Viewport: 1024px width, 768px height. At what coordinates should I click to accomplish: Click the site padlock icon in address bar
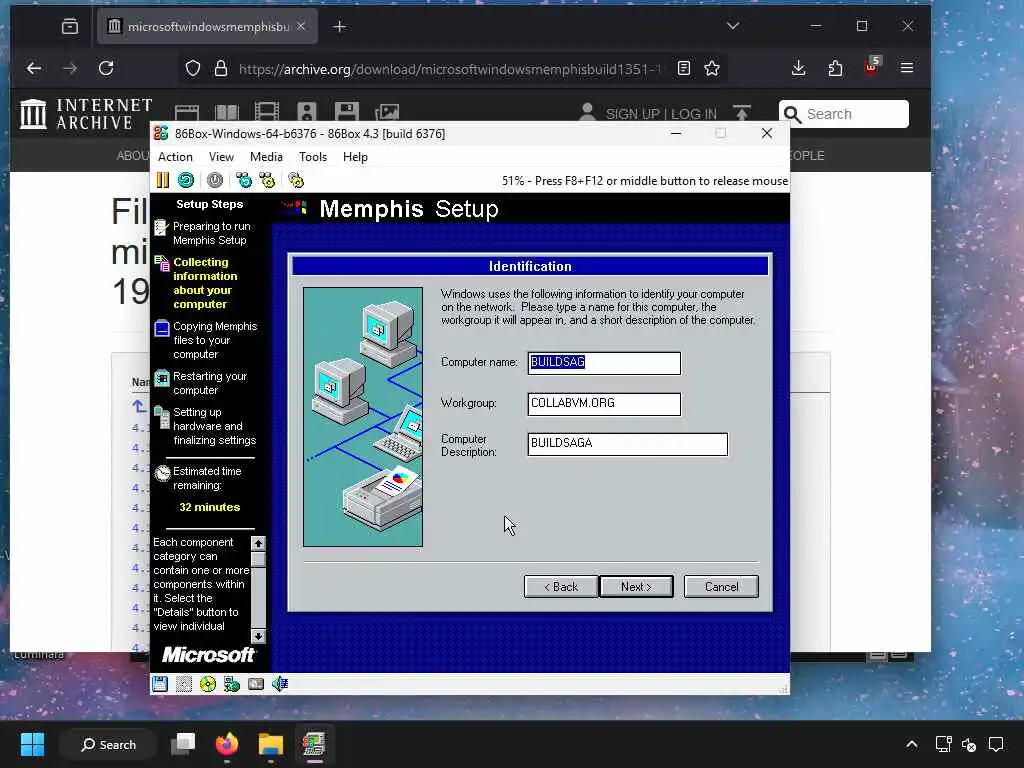coord(221,68)
